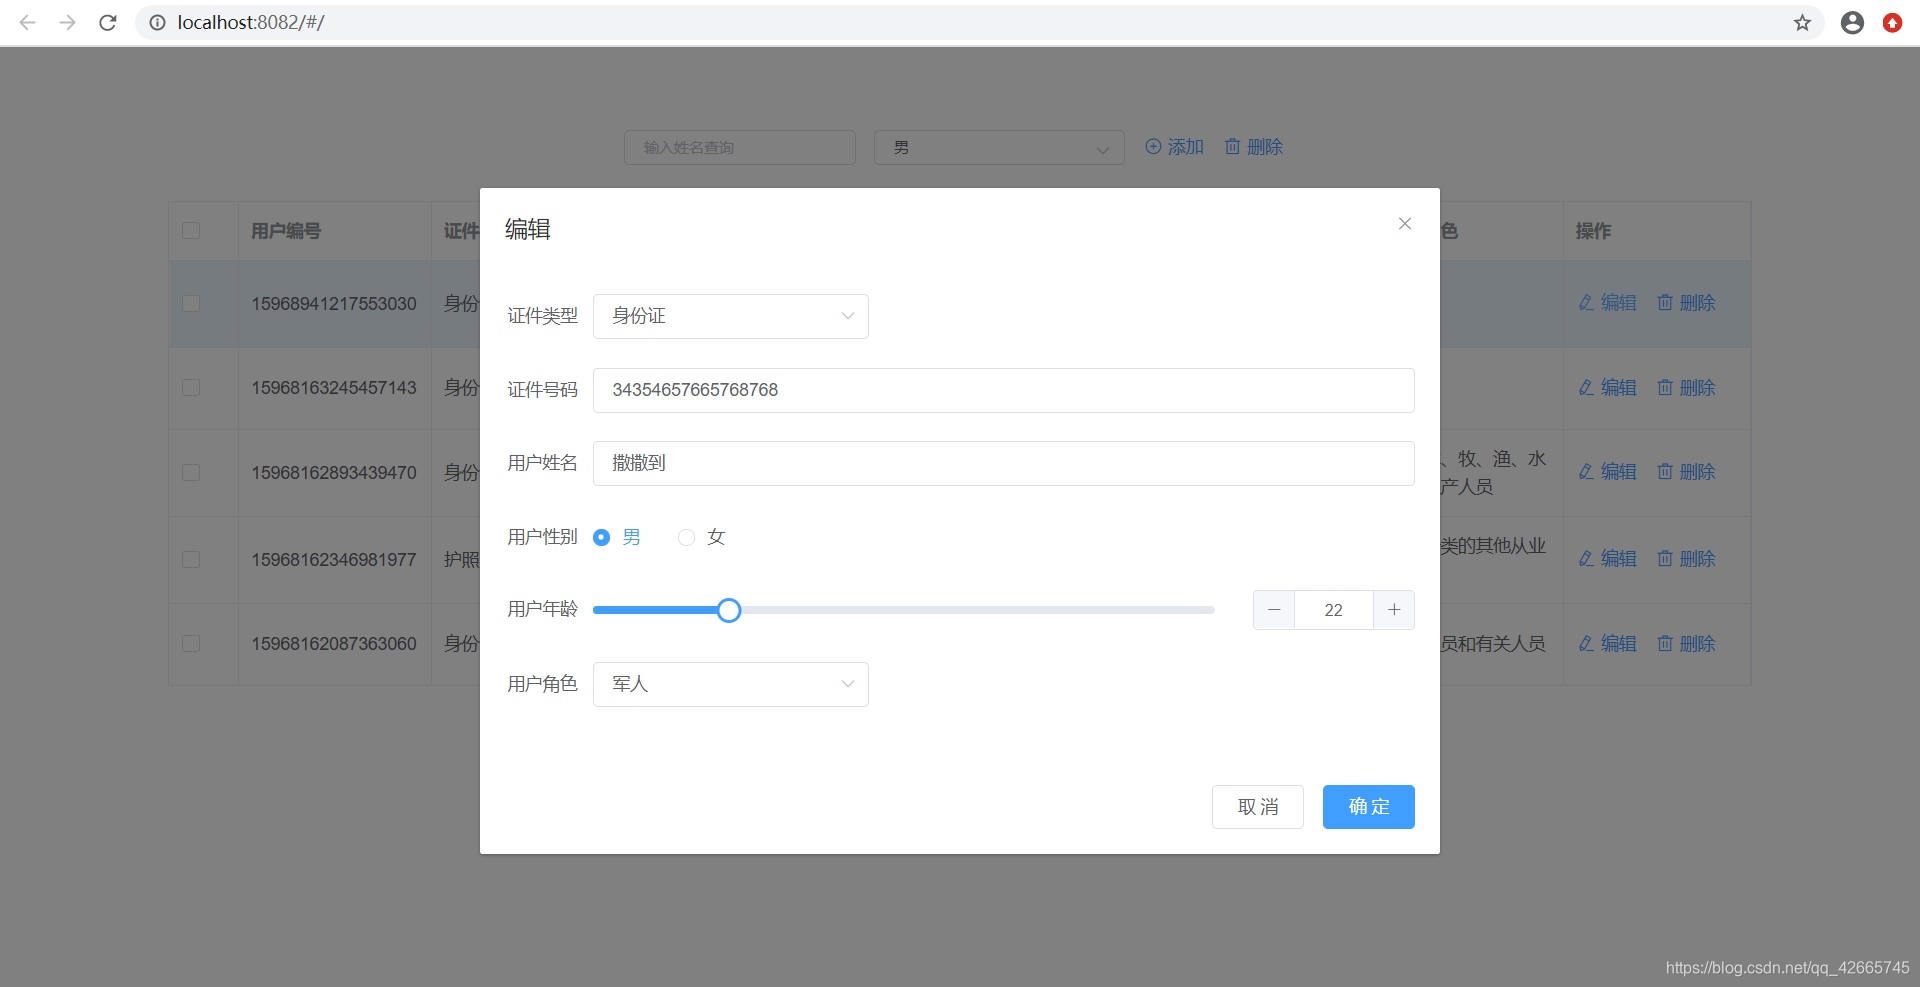Select the 男 gender radio button
1920x987 pixels.
tap(601, 538)
